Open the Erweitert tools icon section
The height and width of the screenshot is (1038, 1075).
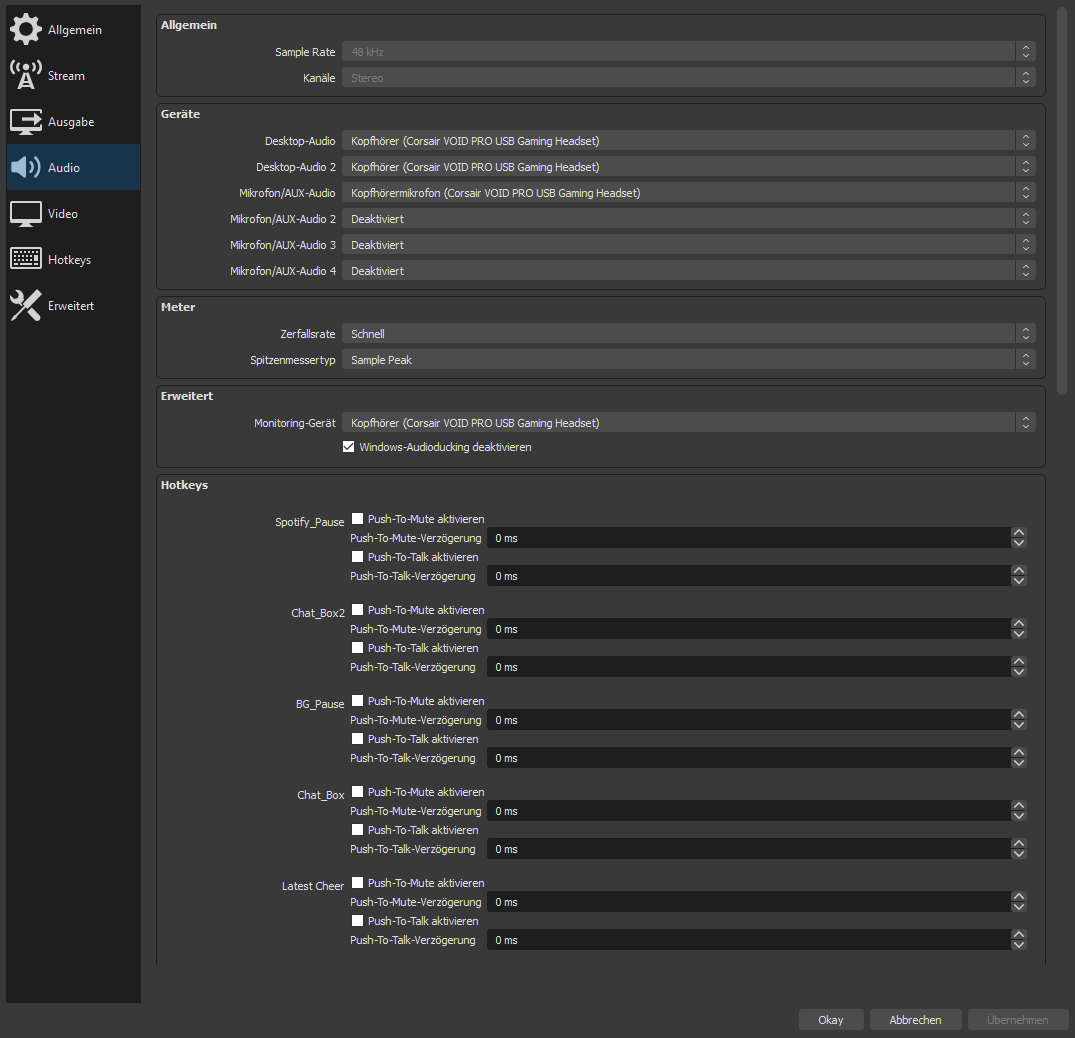click(26, 306)
